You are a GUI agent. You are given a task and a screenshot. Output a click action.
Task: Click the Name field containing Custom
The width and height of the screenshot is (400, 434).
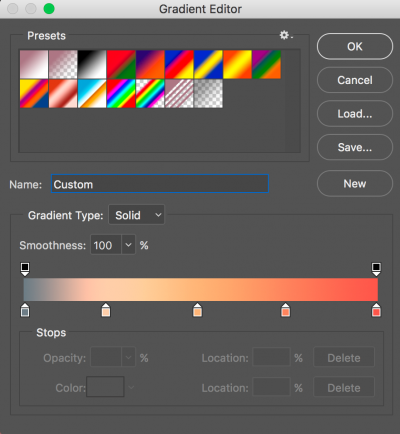click(160, 184)
